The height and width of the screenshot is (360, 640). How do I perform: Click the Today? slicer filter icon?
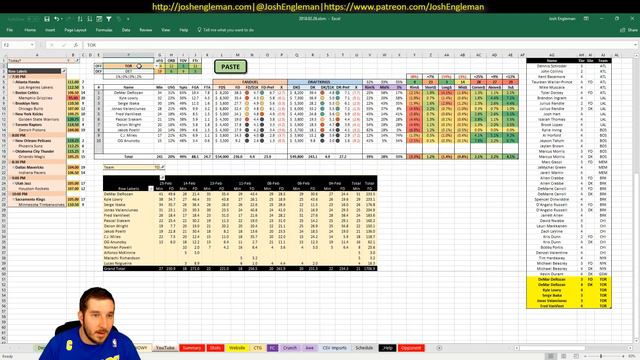[76, 60]
